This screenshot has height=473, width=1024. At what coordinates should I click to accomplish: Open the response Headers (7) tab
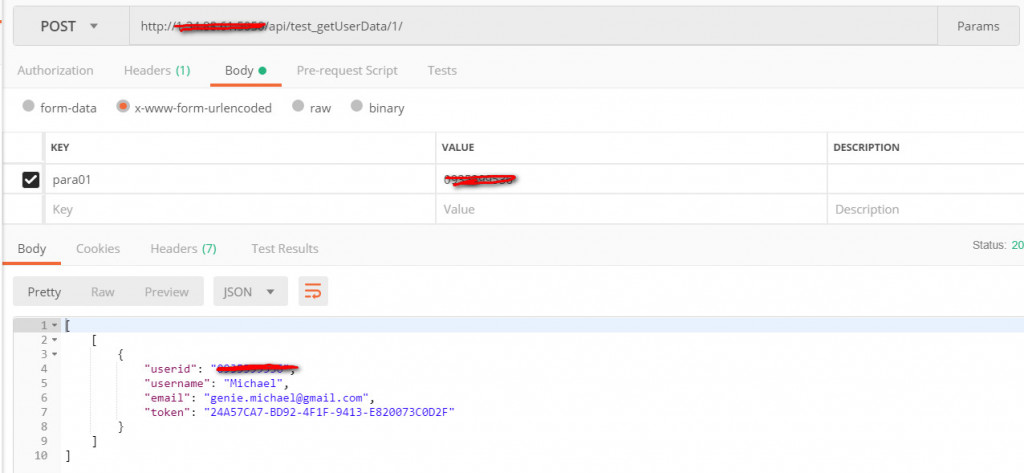point(184,249)
